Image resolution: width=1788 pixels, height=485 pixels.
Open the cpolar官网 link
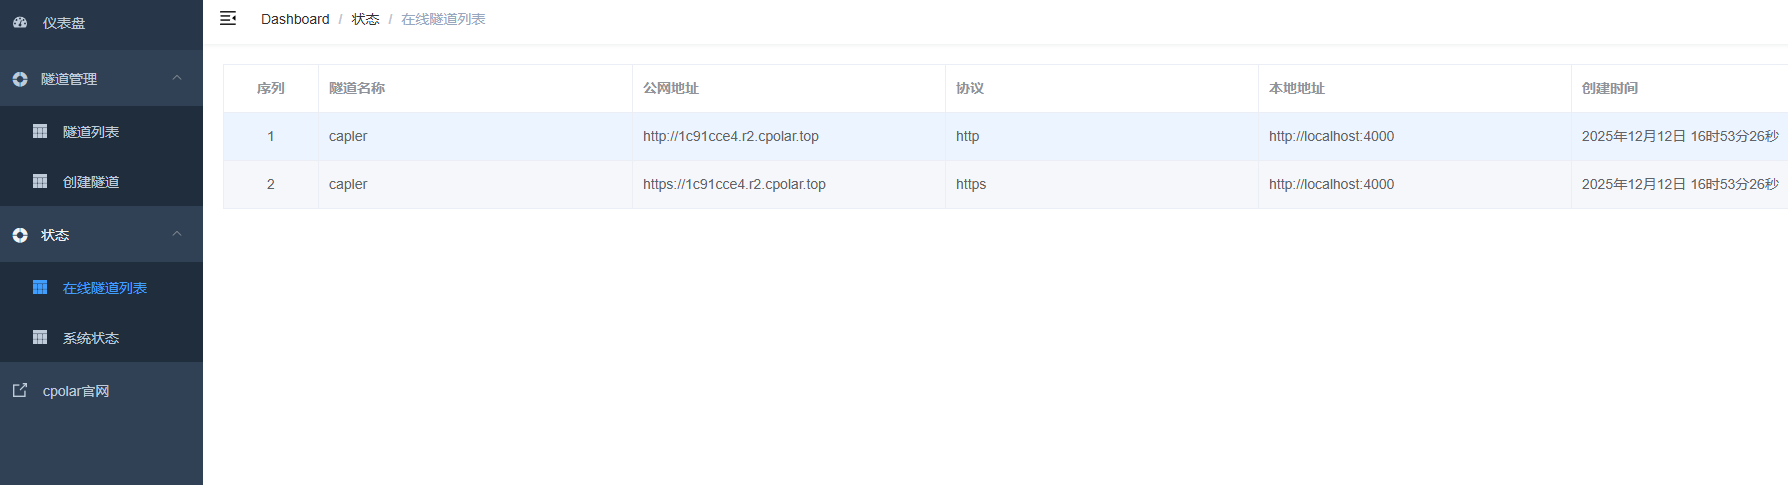76,391
